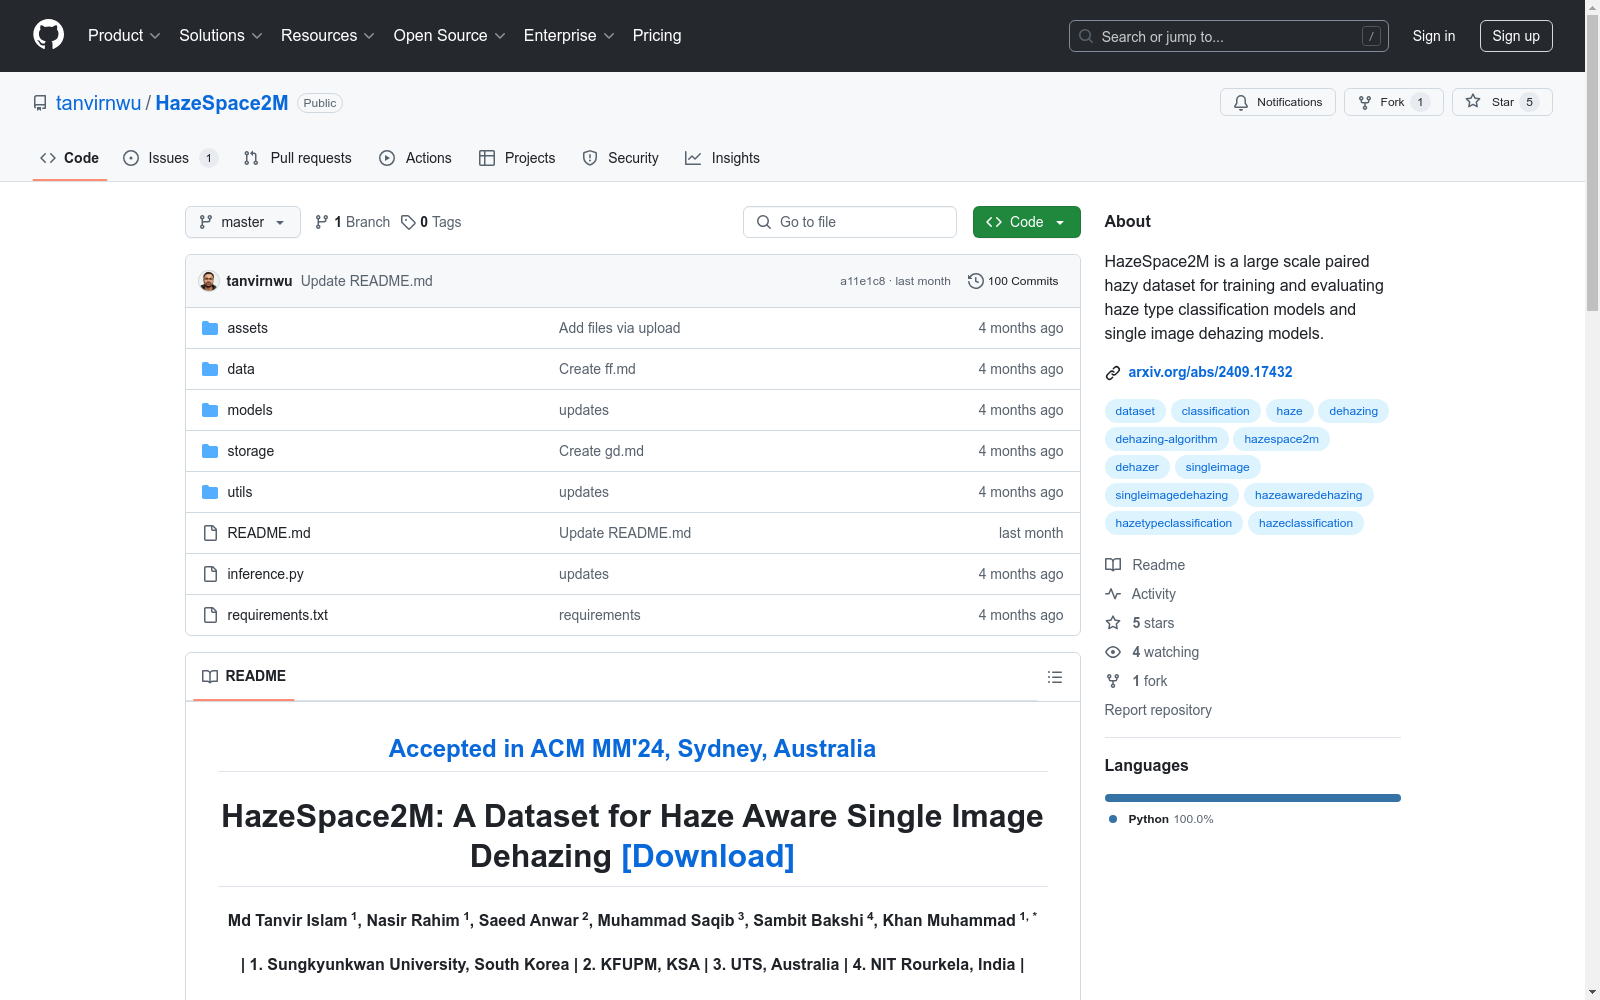This screenshot has height=1000, width=1600.
Task: Expand the Enterprise menu
Action: click(x=569, y=36)
